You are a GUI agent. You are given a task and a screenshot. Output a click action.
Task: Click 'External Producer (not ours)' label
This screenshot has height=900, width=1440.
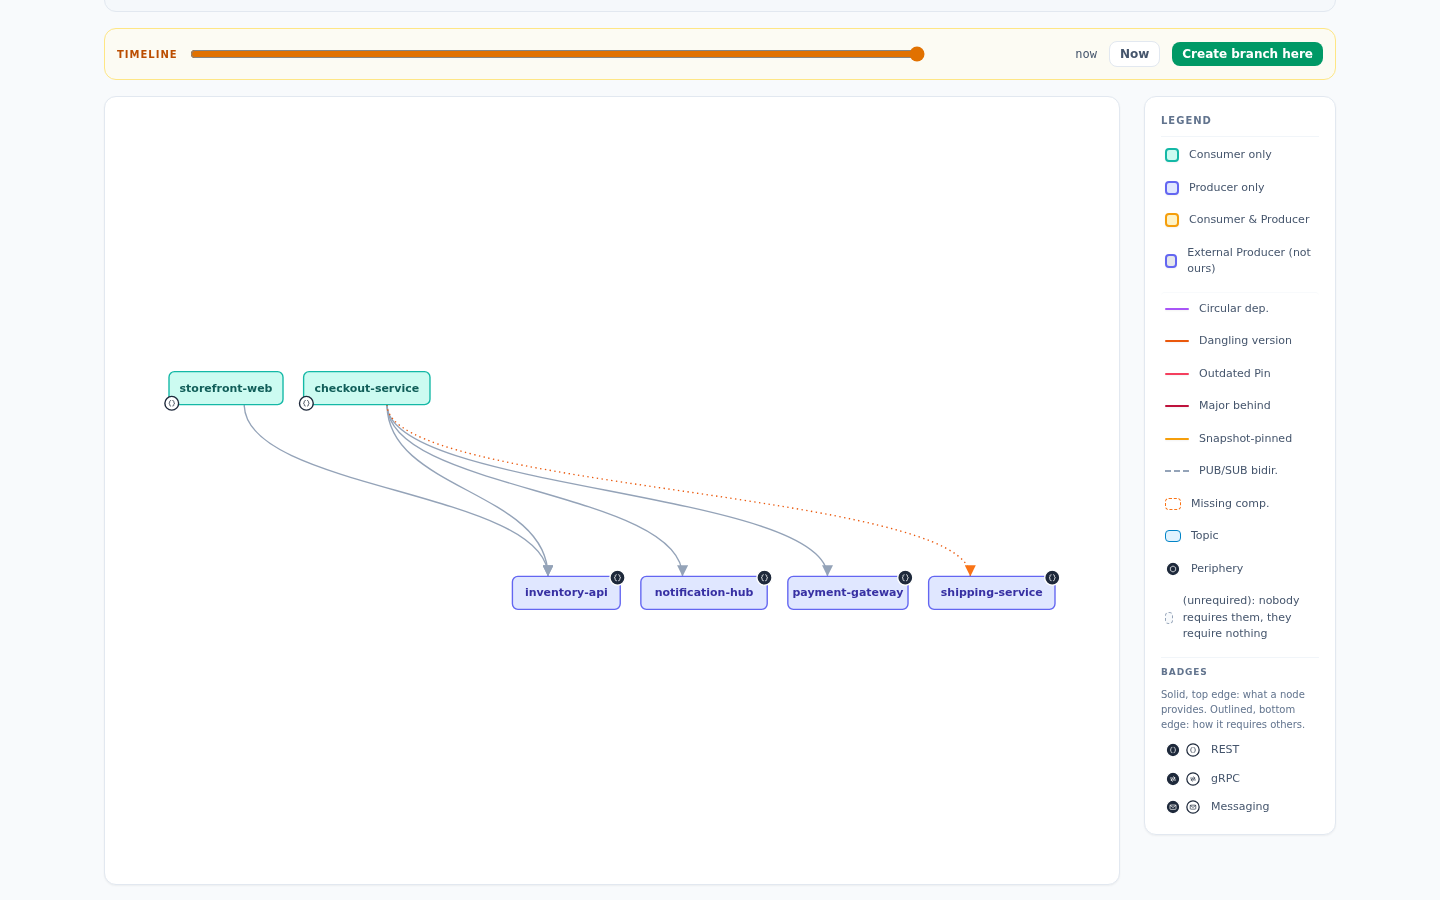pyautogui.click(x=1249, y=260)
